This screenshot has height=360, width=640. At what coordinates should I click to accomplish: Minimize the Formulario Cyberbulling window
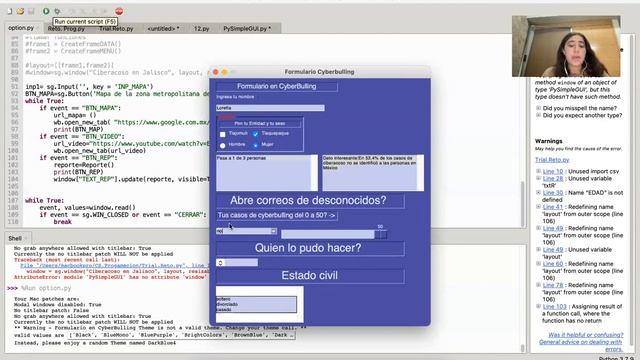tap(224, 72)
